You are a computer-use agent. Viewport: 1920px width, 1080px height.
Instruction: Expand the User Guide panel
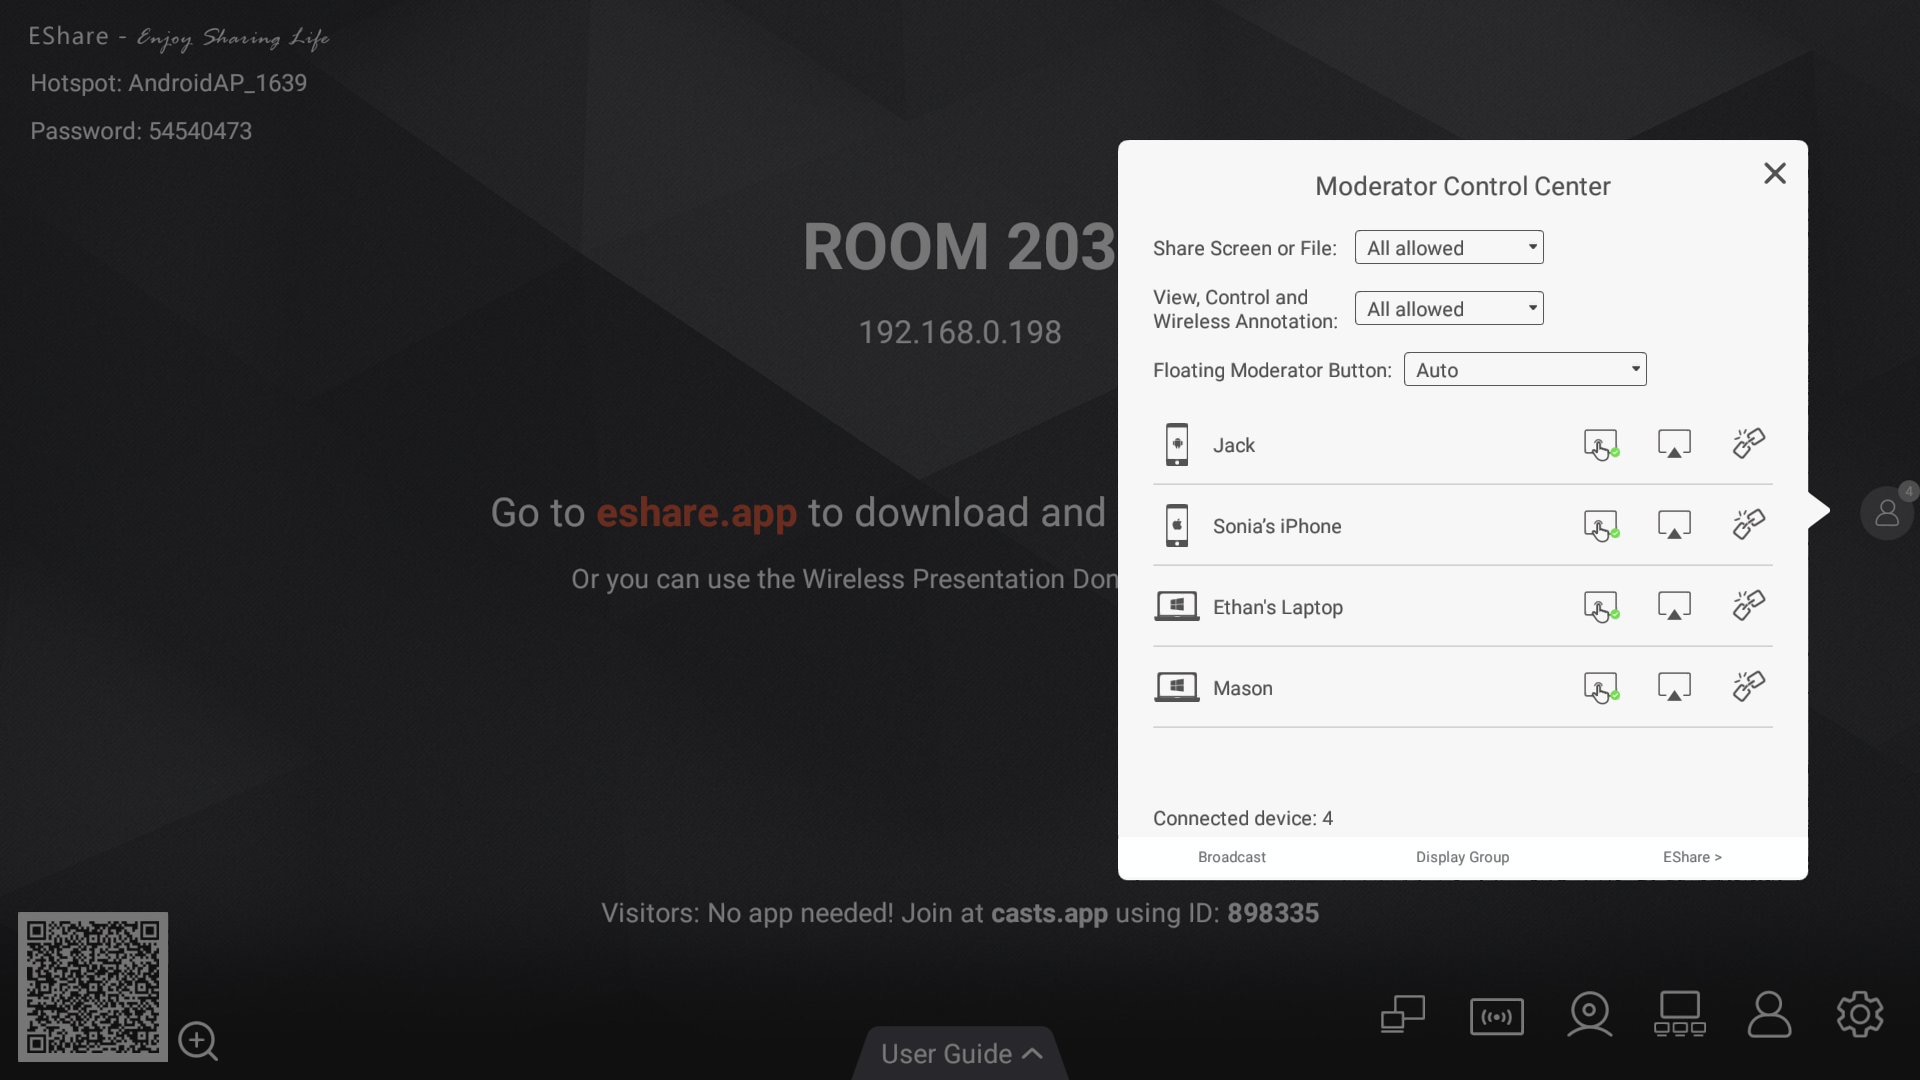[960, 1054]
